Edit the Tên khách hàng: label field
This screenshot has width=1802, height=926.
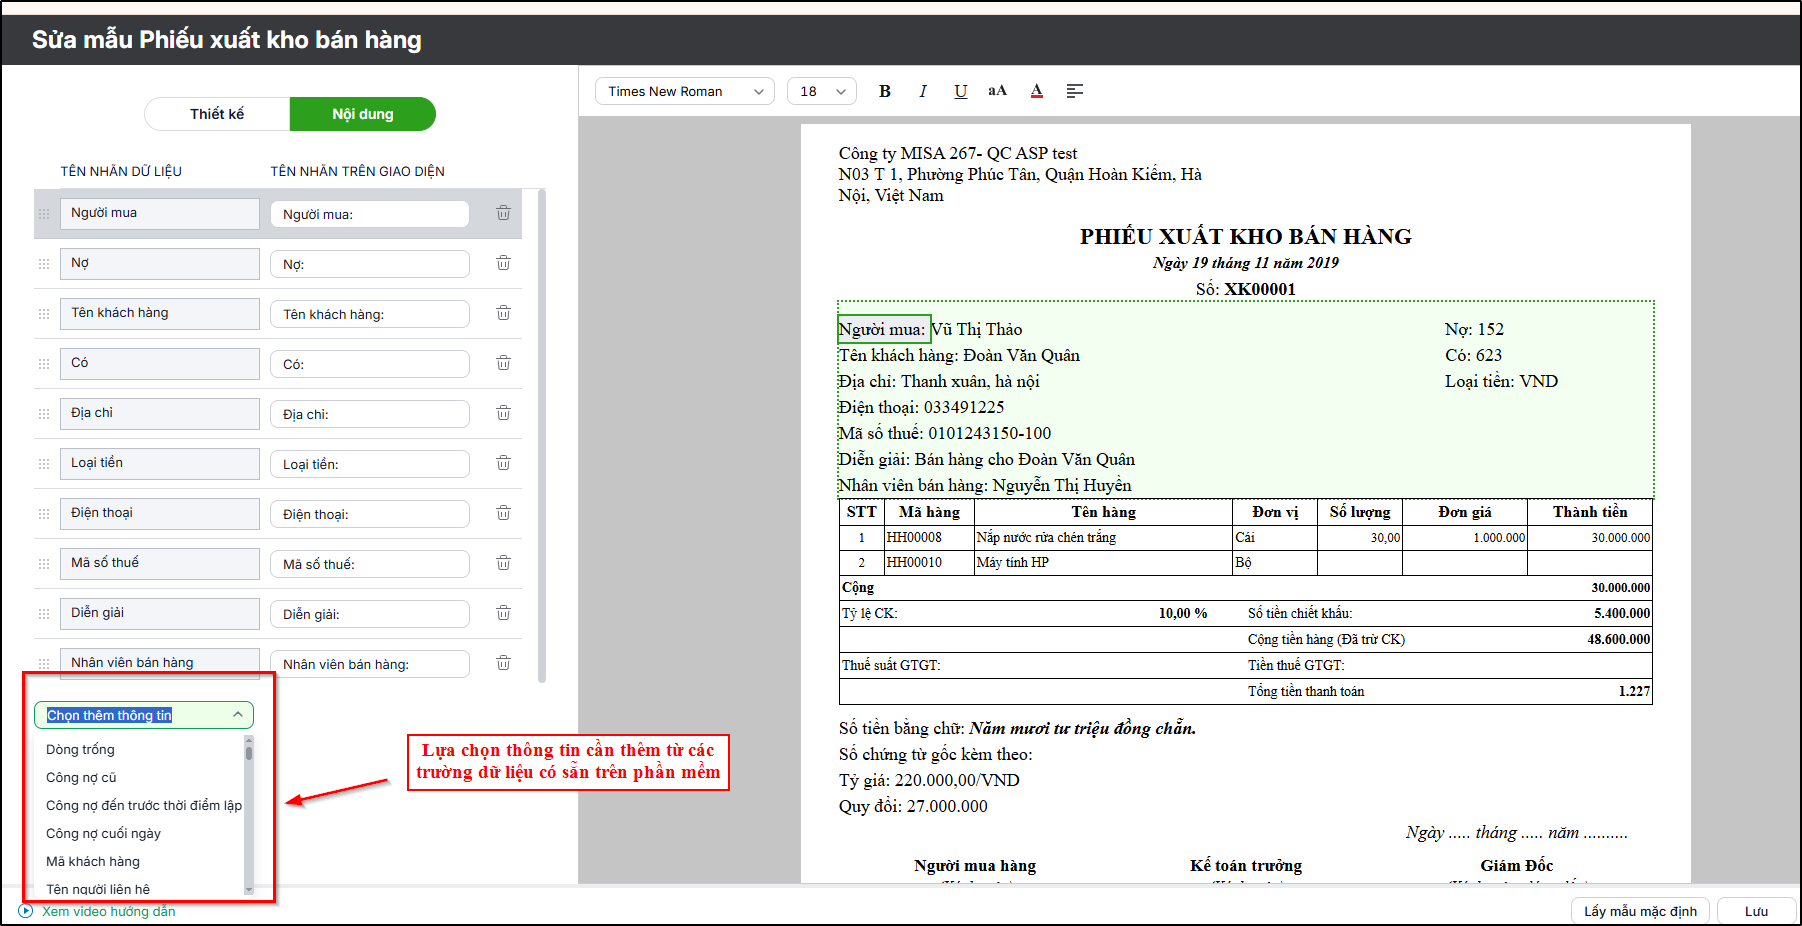pyautogui.click(x=370, y=314)
